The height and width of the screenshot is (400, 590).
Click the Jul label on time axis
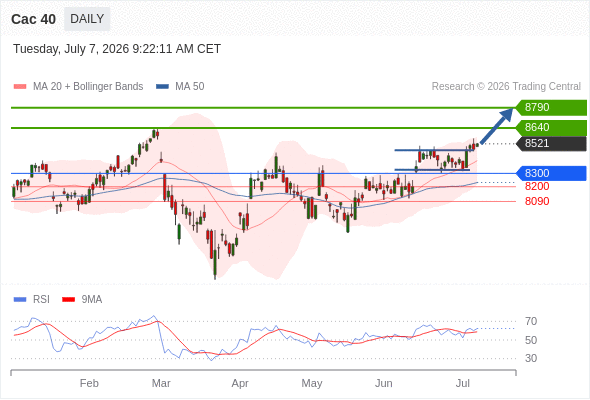pos(462,383)
